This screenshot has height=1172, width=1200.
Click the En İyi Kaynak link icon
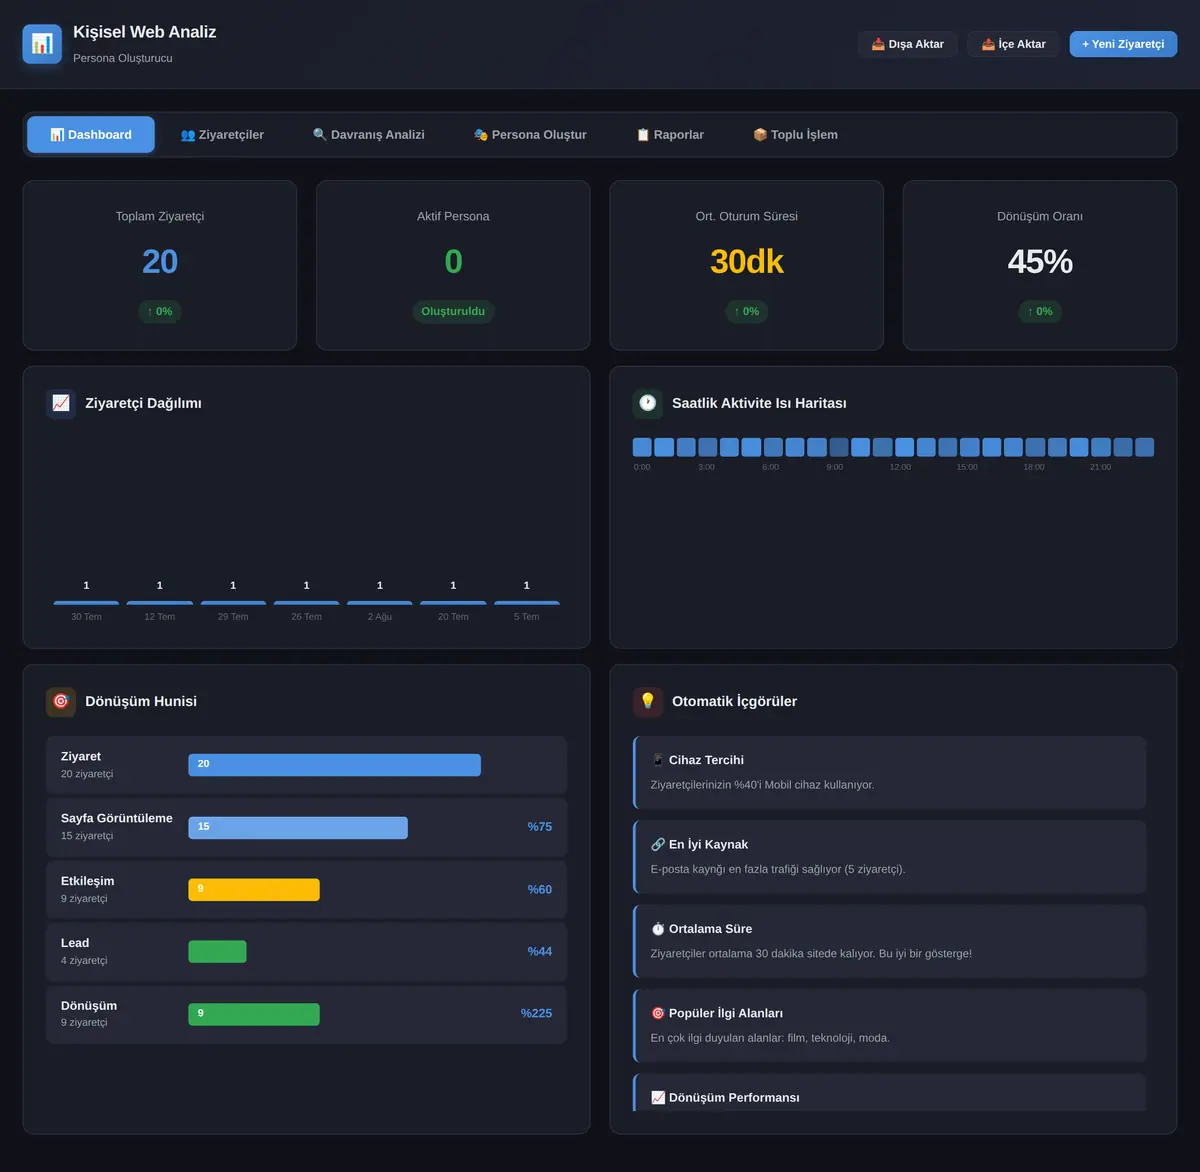pos(658,844)
